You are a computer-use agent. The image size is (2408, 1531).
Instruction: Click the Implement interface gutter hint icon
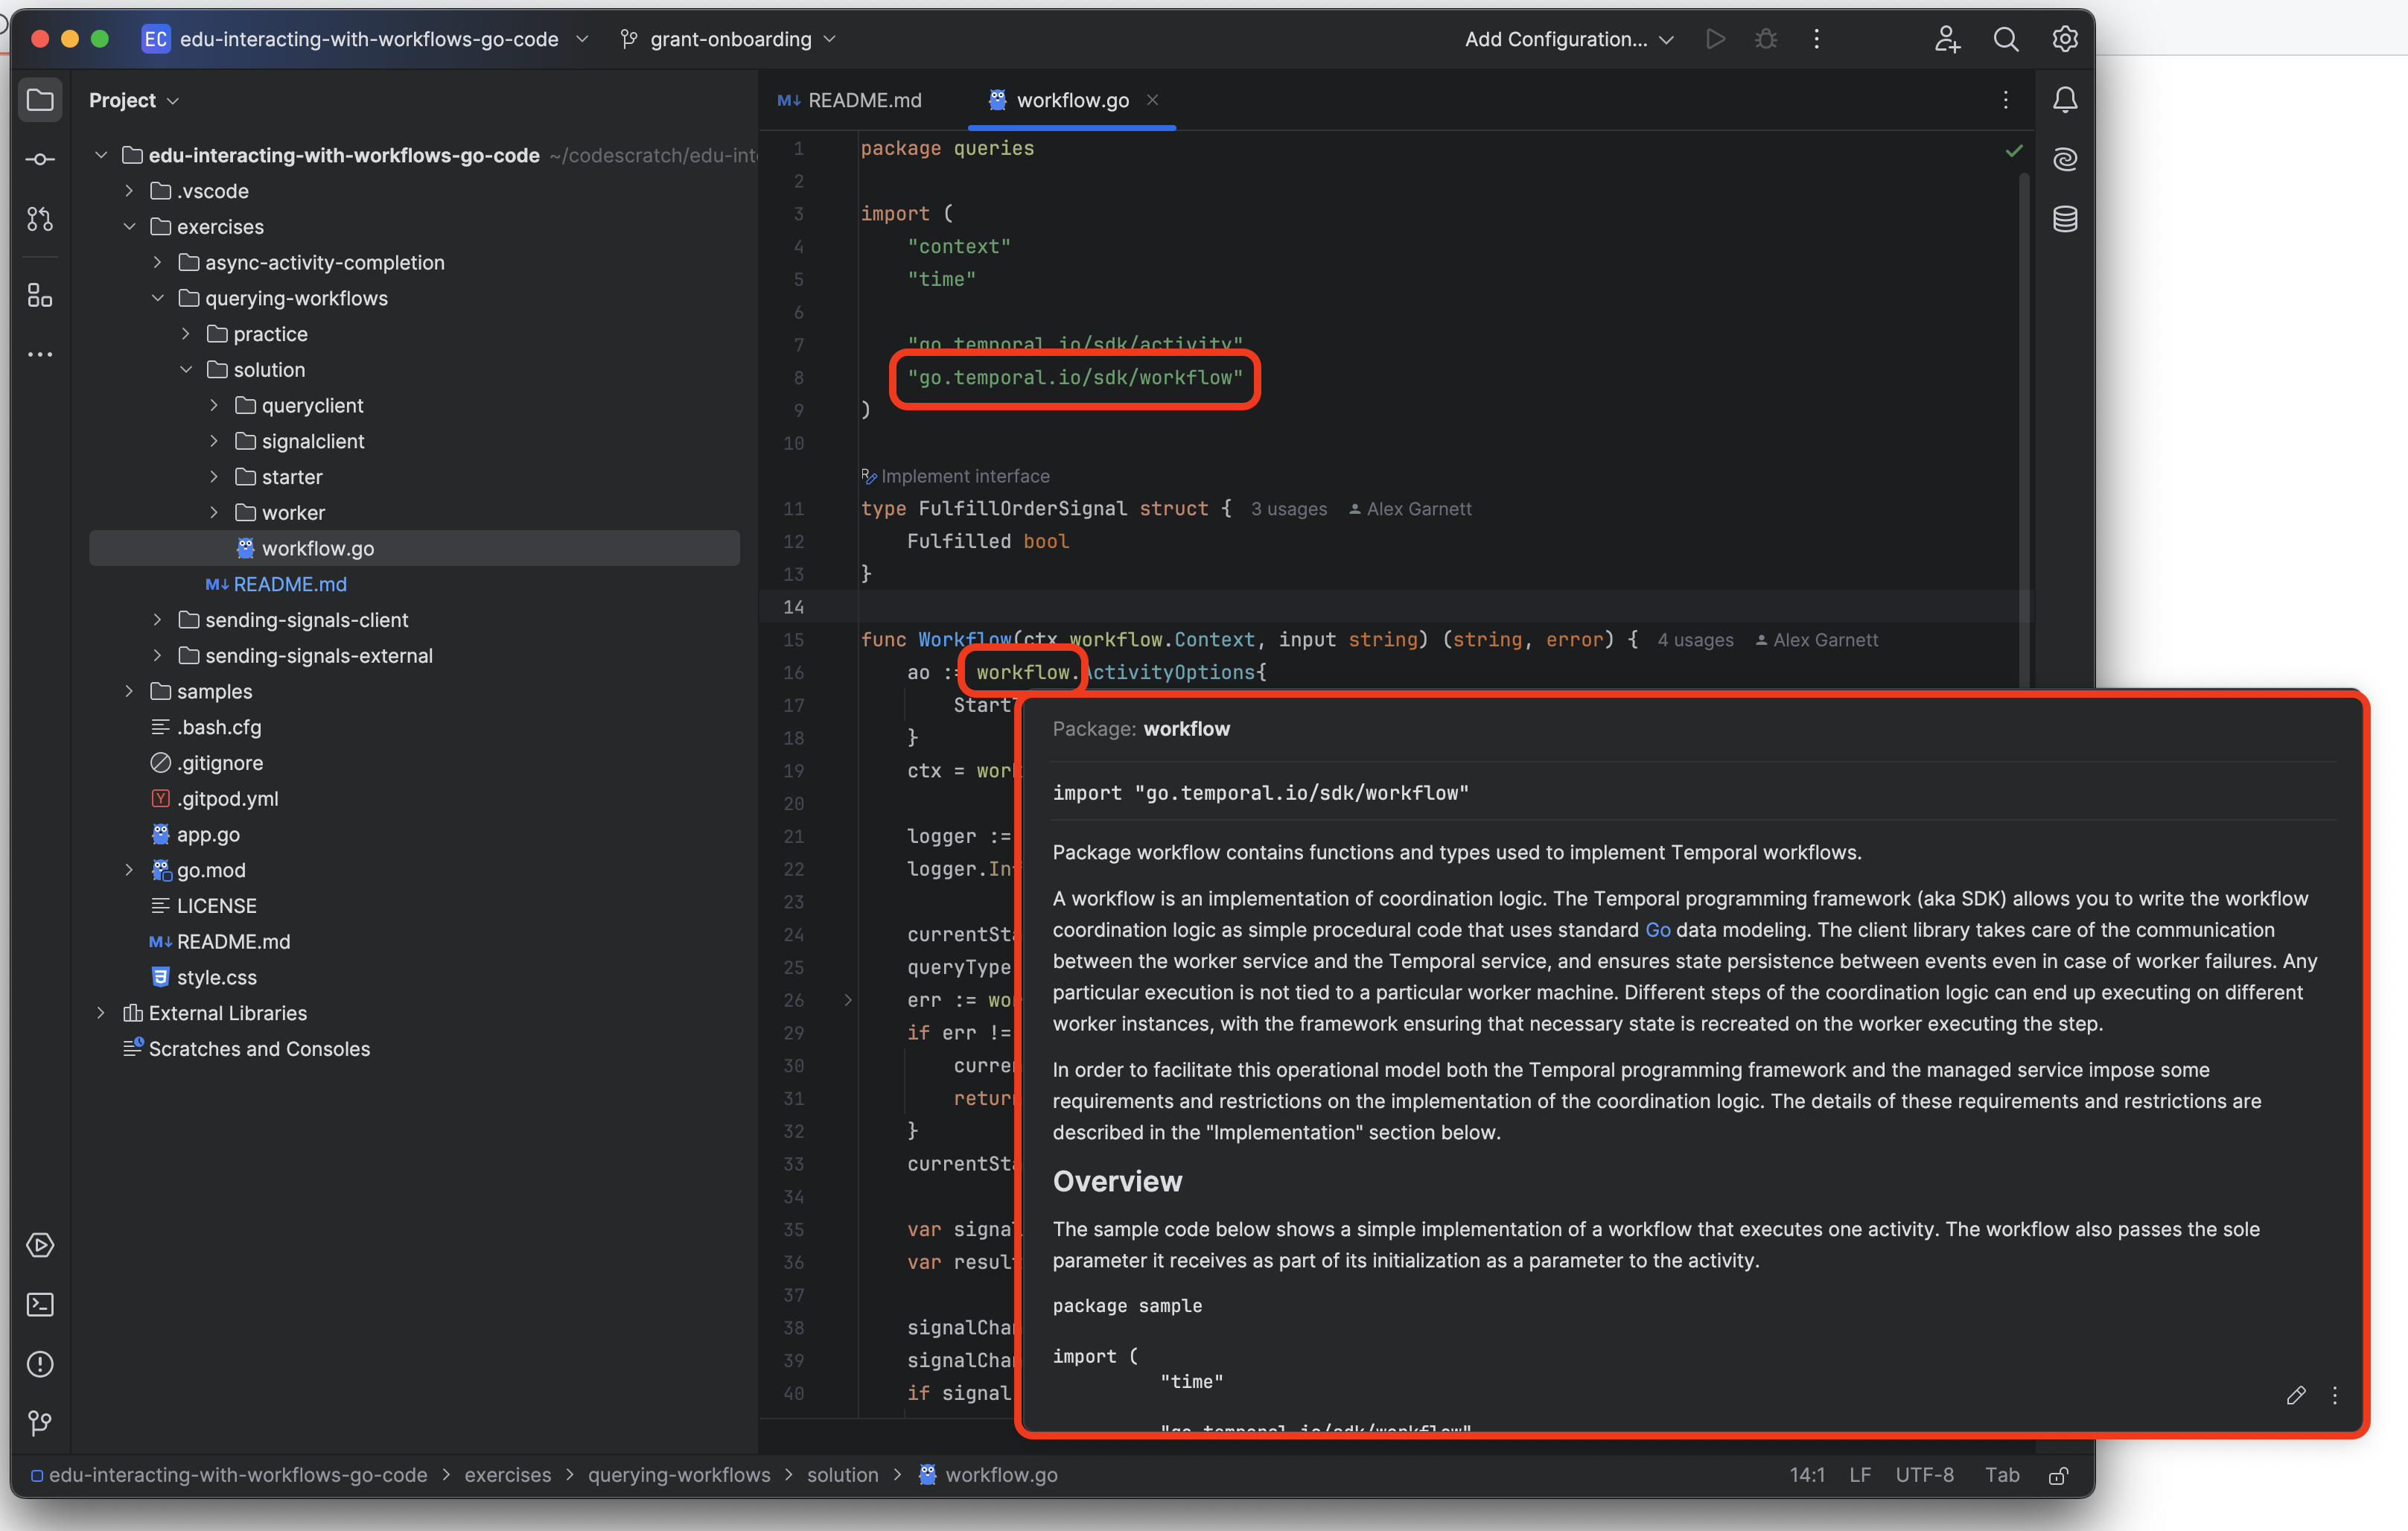(x=868, y=476)
